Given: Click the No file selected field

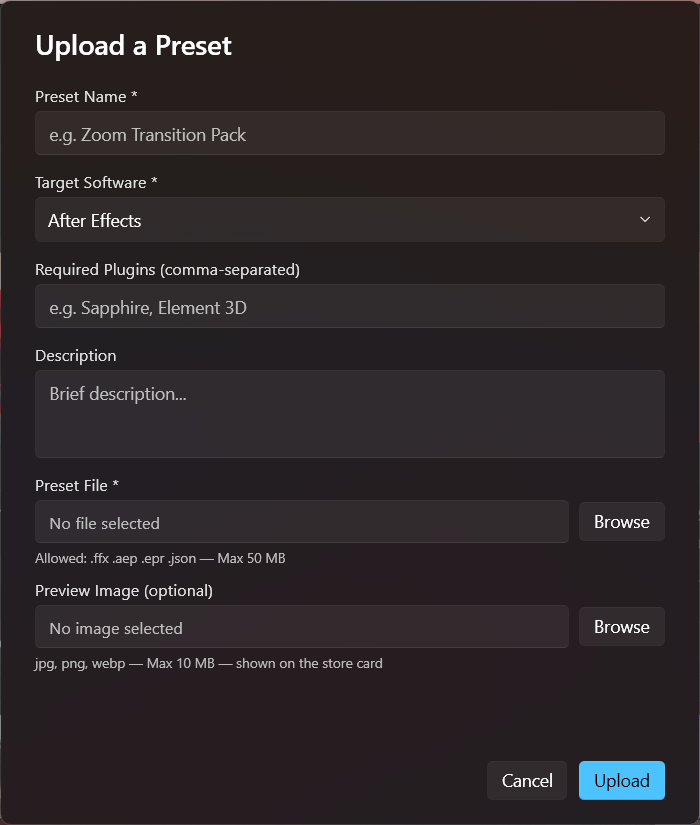Looking at the screenshot, I should click(302, 521).
